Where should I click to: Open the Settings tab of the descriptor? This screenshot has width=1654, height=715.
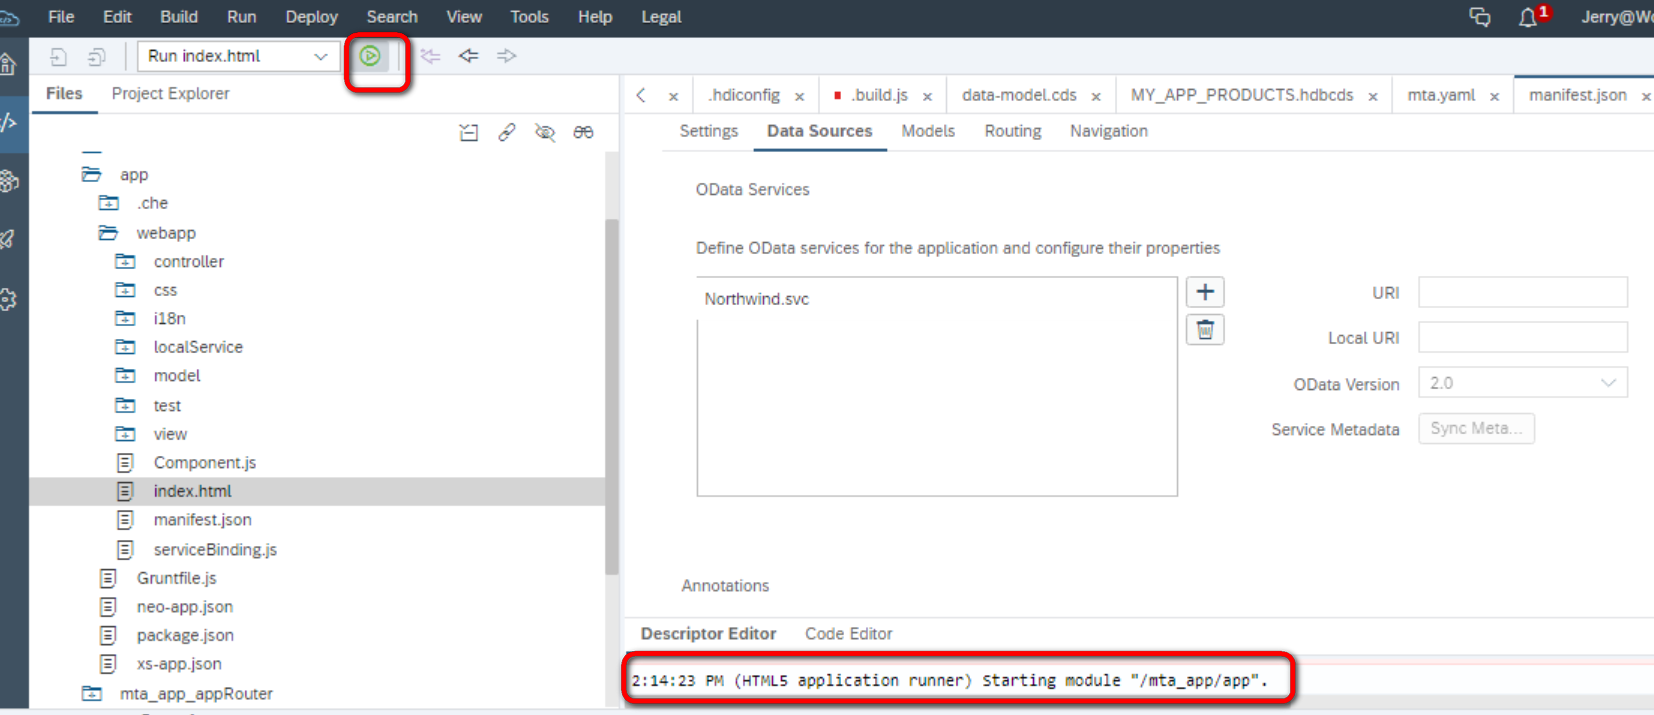[708, 131]
